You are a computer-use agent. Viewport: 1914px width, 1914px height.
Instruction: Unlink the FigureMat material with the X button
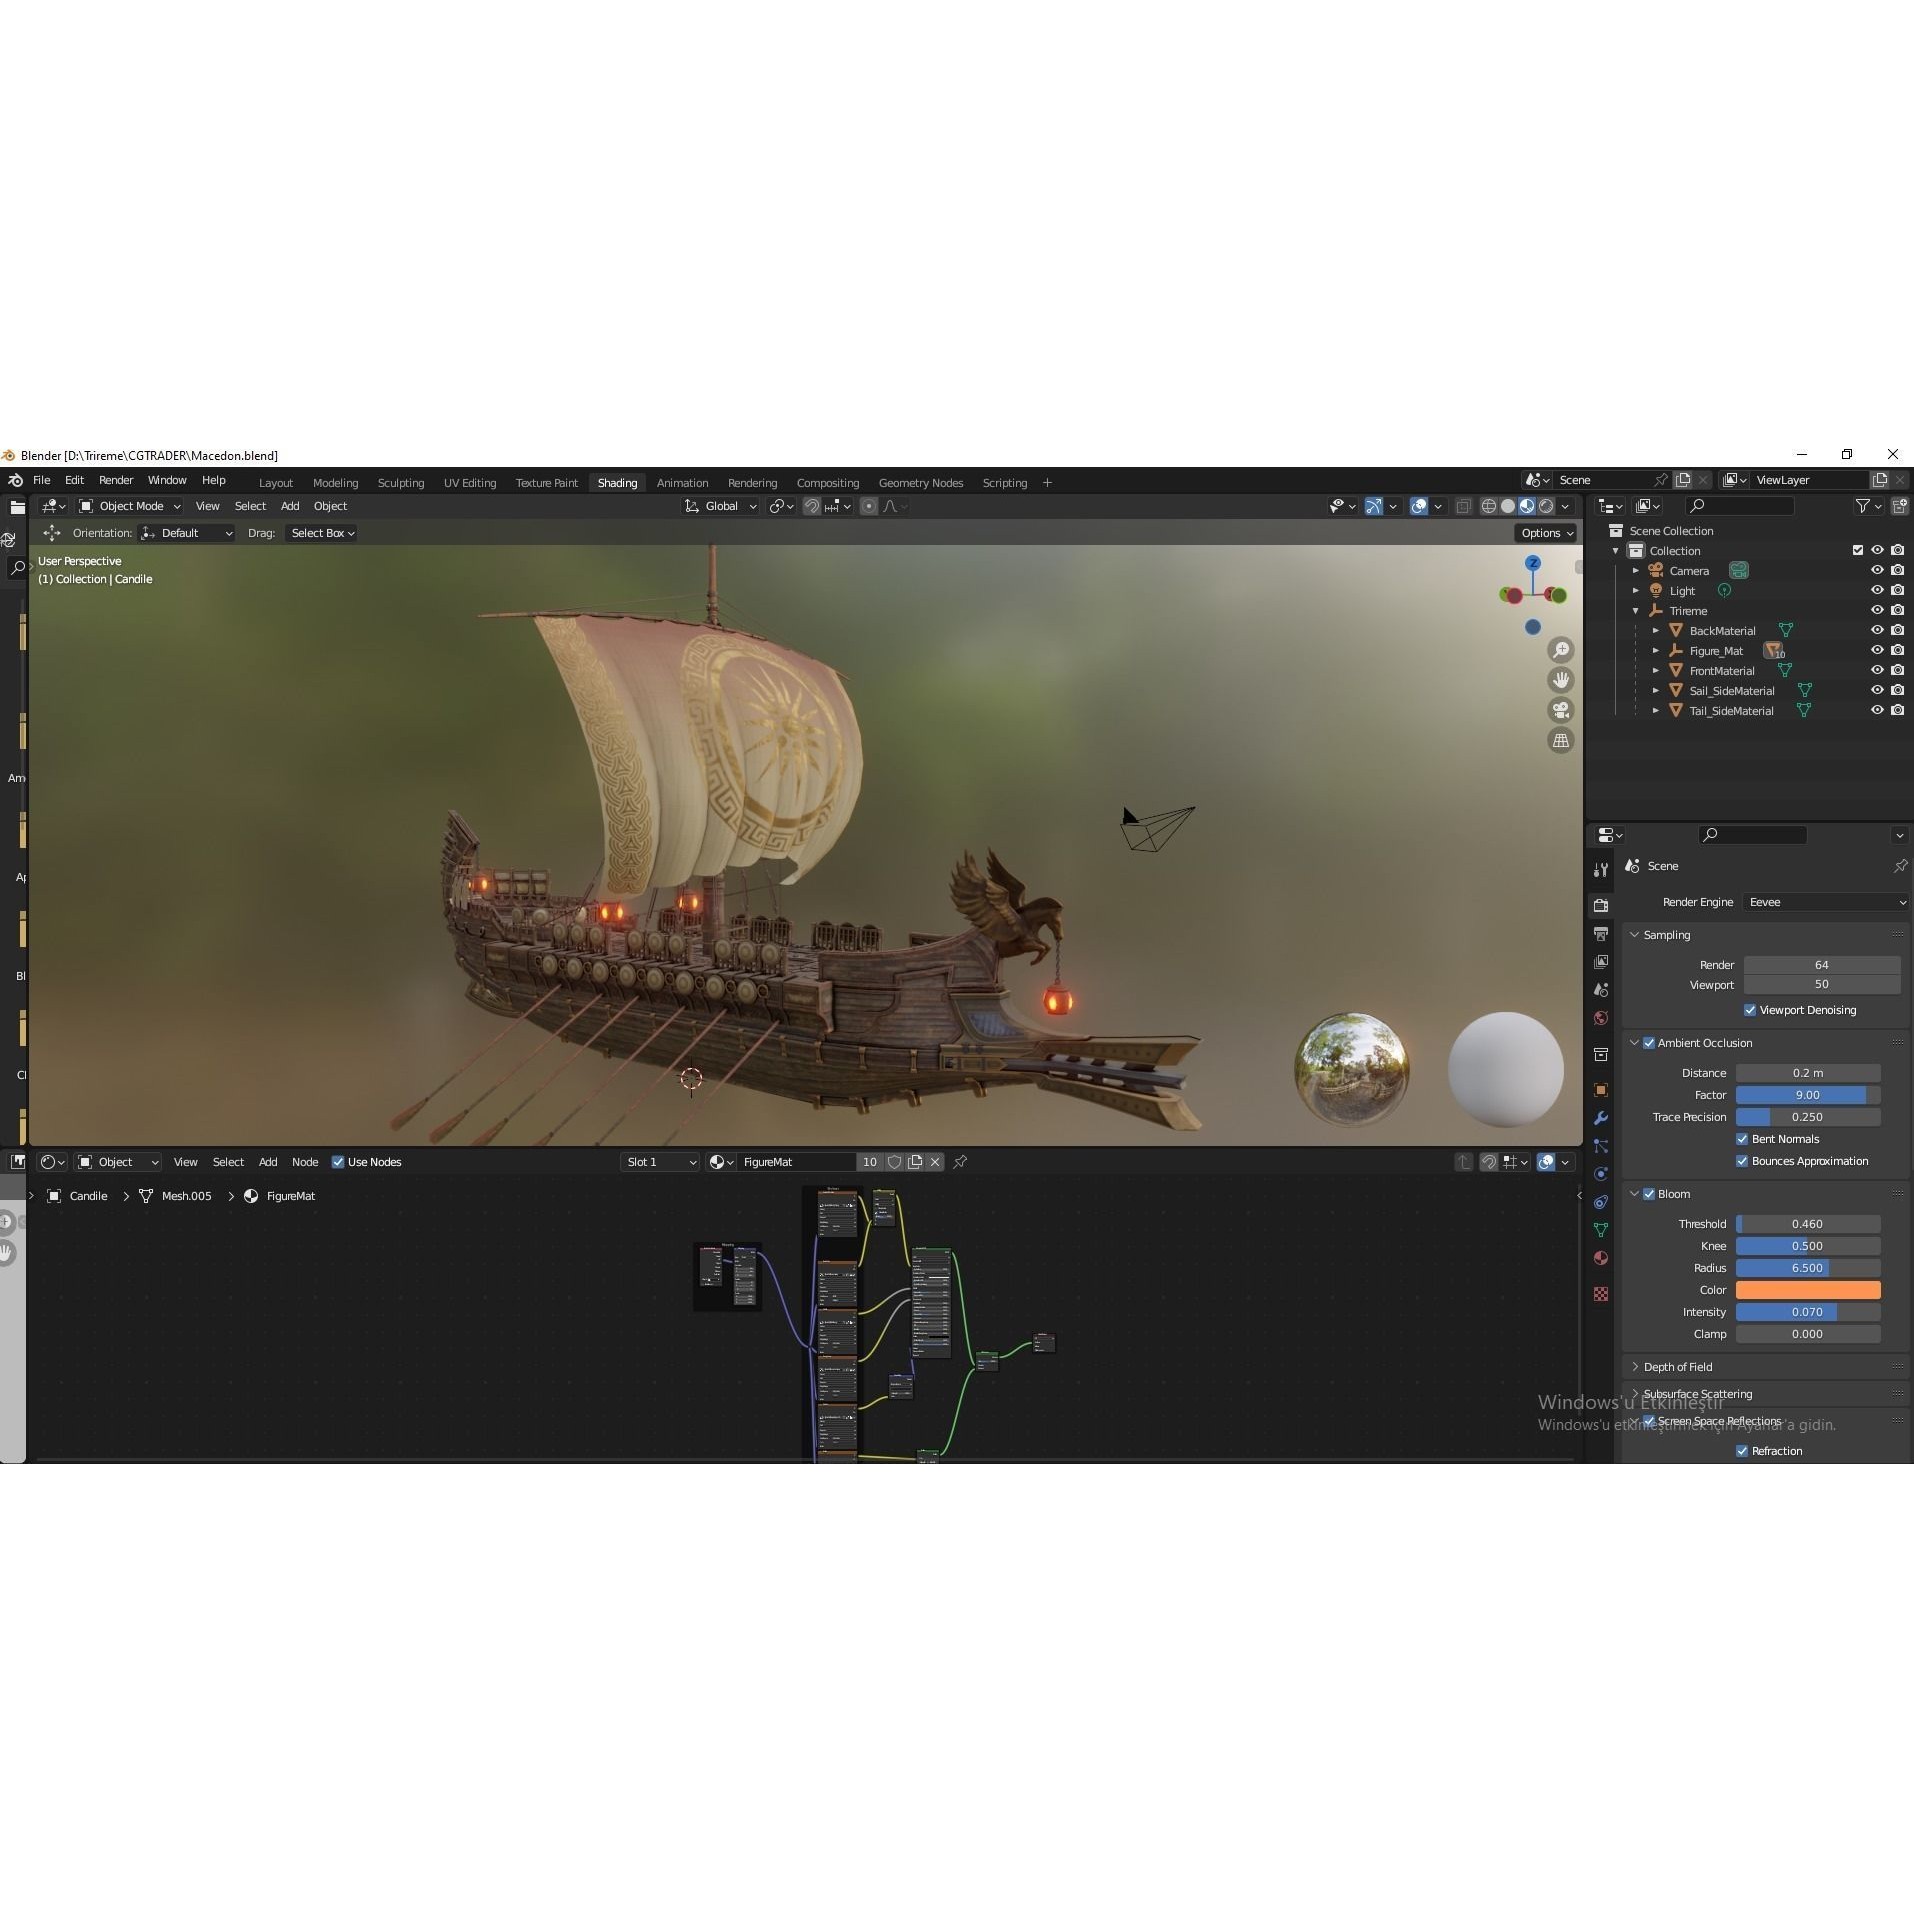pyautogui.click(x=934, y=1161)
